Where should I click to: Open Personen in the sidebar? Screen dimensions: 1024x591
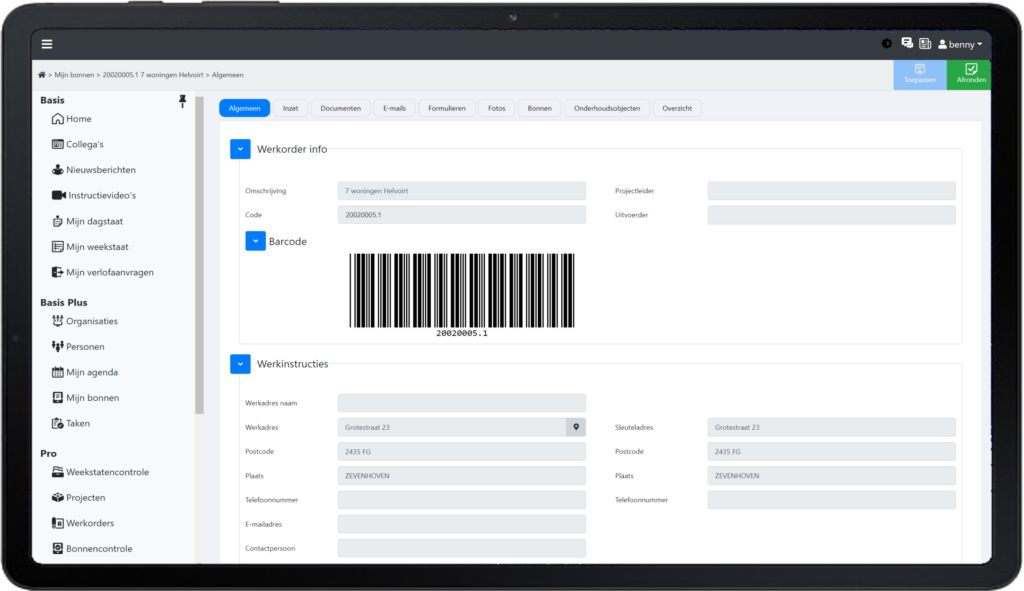tap(78, 347)
